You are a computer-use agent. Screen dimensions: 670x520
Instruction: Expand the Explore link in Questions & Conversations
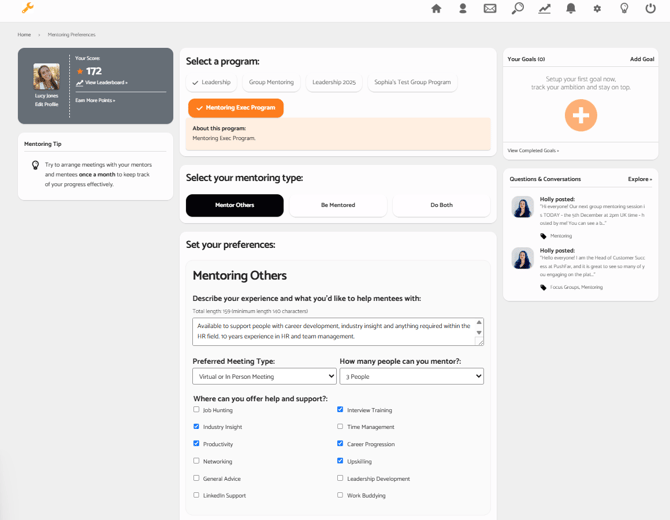click(640, 179)
